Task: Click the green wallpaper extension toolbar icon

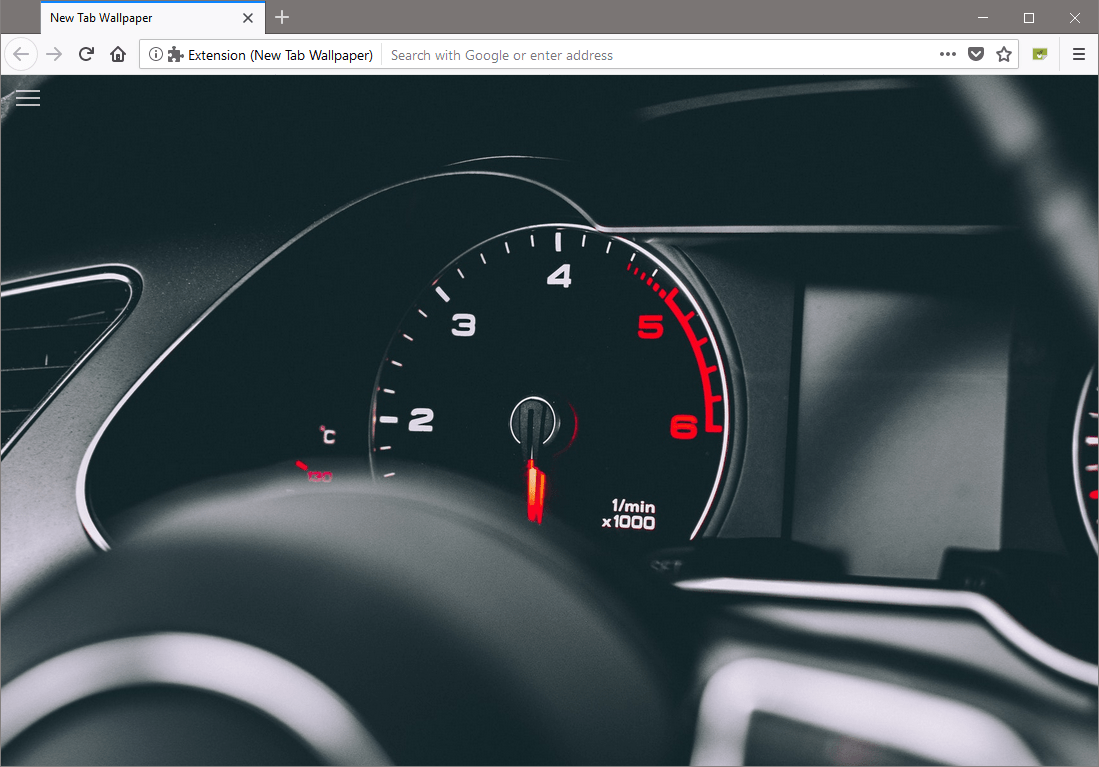Action: tap(1039, 54)
